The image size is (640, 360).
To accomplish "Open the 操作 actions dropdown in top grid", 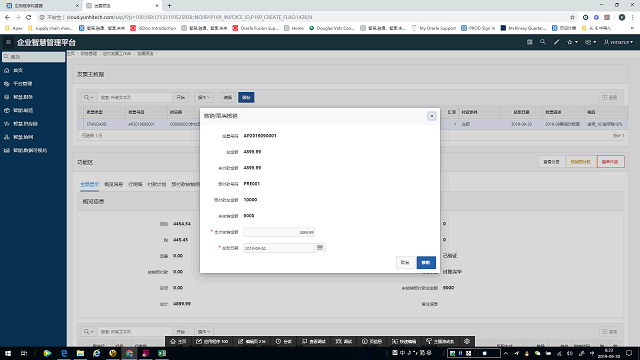I will 204,98.
